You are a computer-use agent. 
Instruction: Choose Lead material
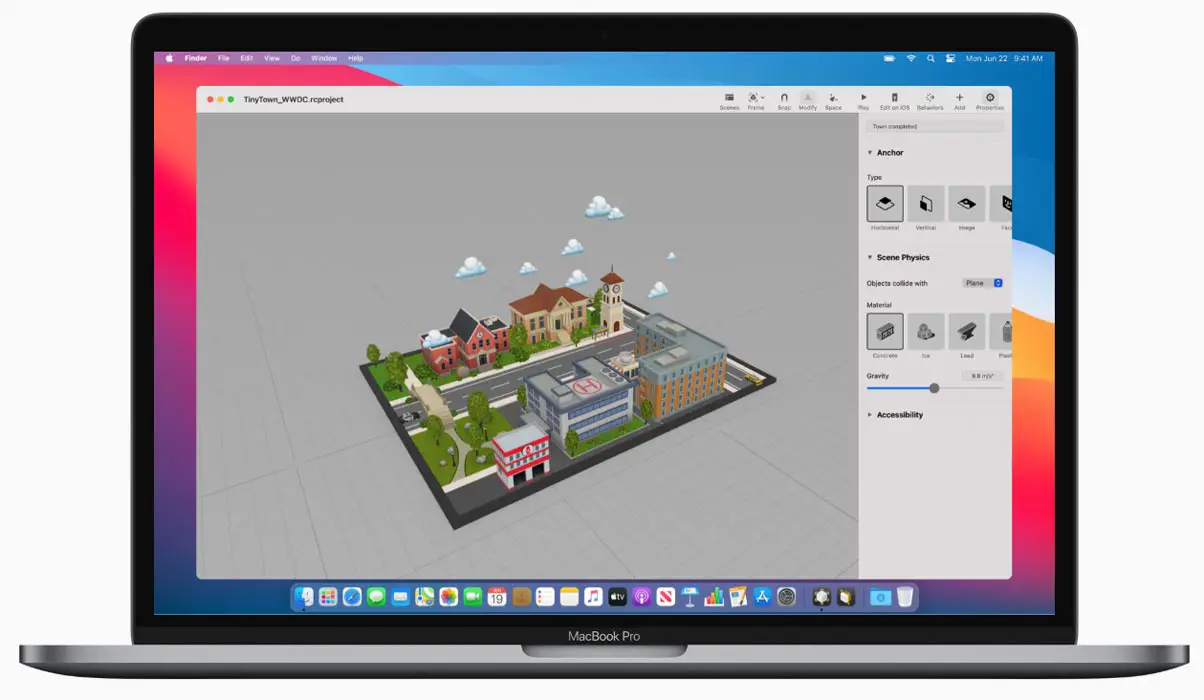point(967,331)
